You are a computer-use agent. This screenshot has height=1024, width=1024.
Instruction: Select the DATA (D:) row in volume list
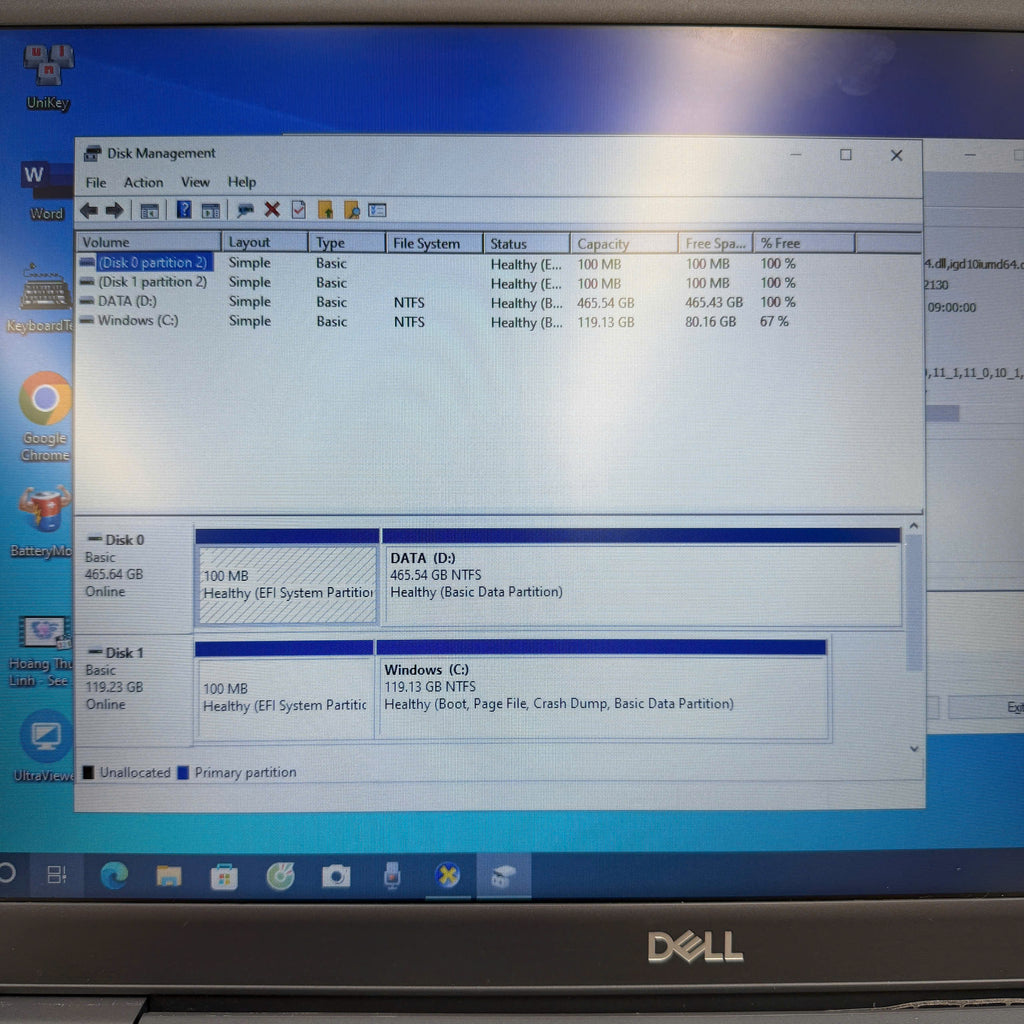[x=127, y=302]
